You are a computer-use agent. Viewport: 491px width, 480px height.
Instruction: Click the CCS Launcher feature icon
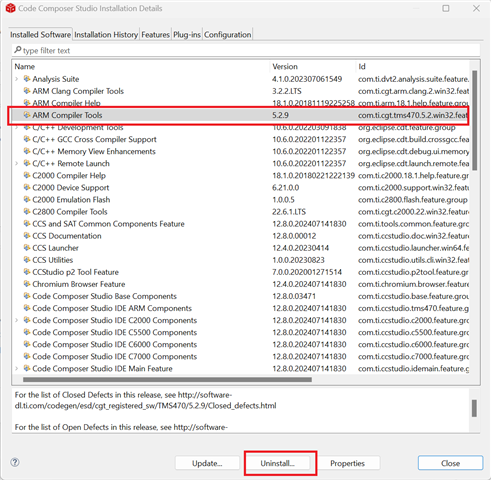point(27,248)
